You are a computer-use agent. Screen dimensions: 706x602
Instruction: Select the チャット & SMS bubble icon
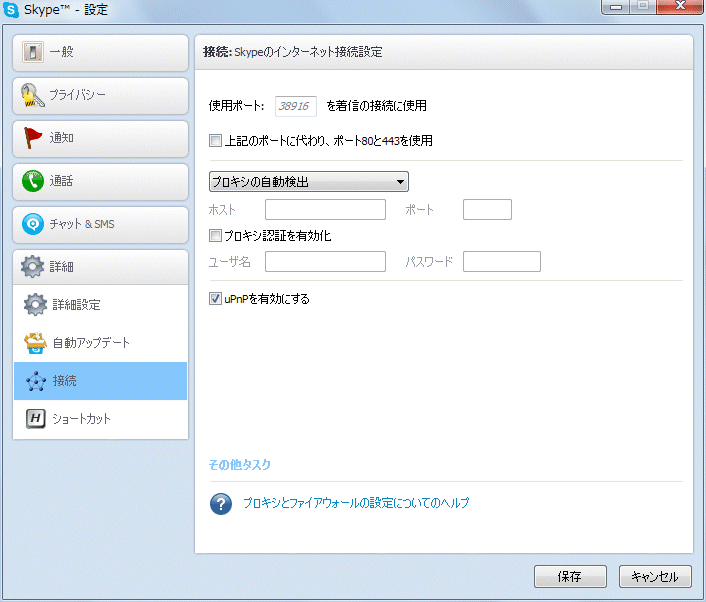[33, 224]
